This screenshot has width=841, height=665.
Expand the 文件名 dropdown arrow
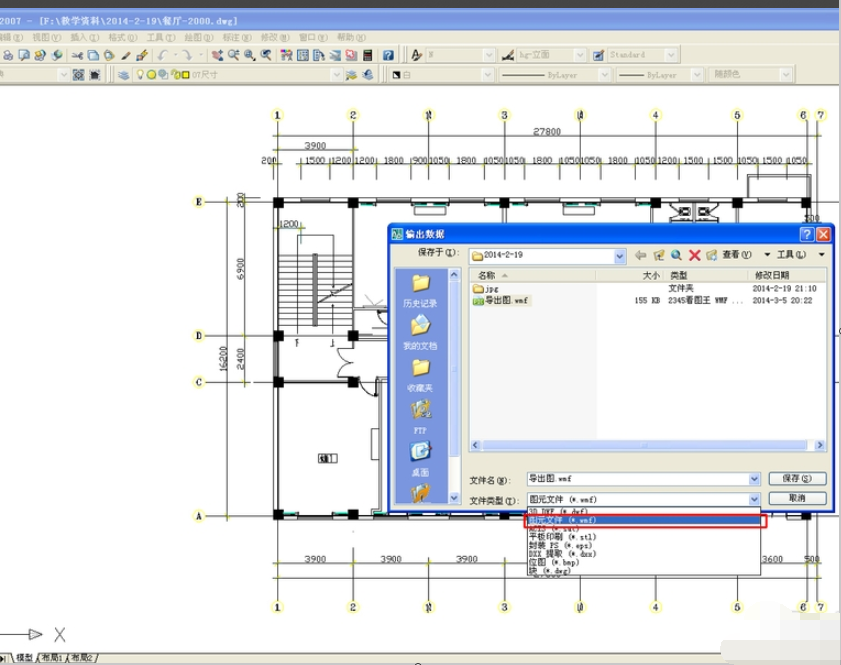754,479
